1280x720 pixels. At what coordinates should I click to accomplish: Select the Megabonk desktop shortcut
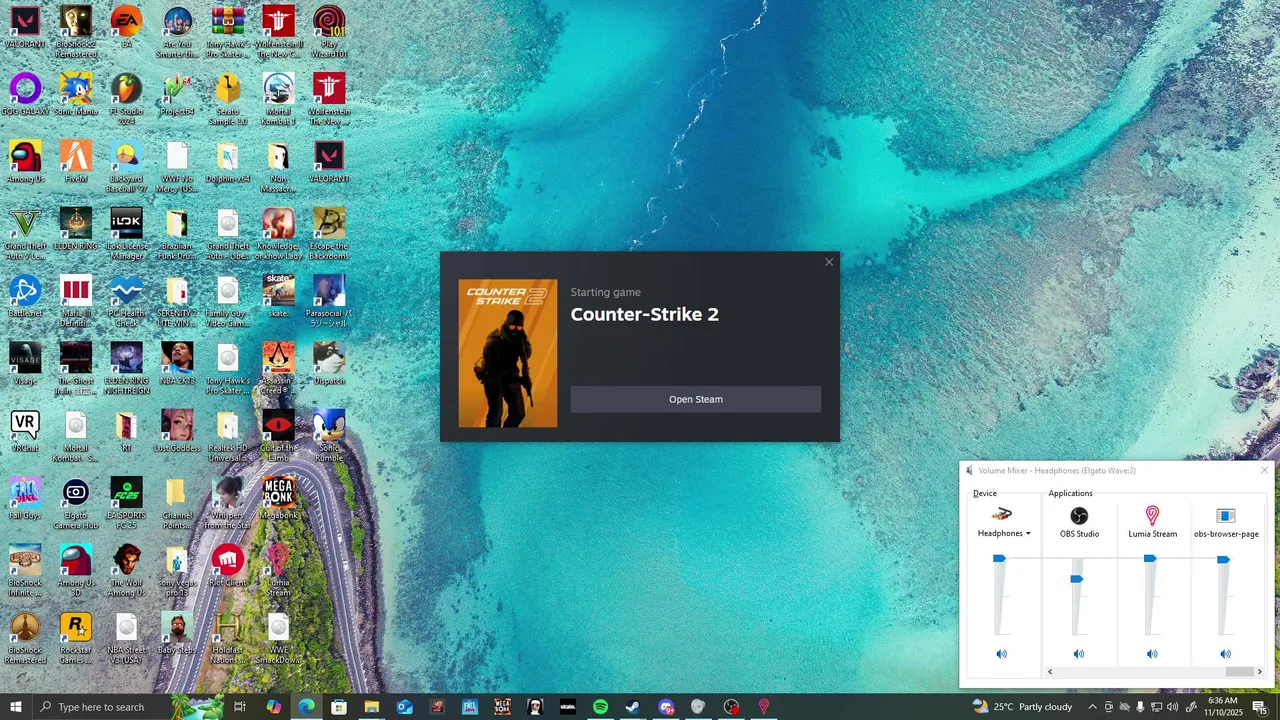click(278, 498)
